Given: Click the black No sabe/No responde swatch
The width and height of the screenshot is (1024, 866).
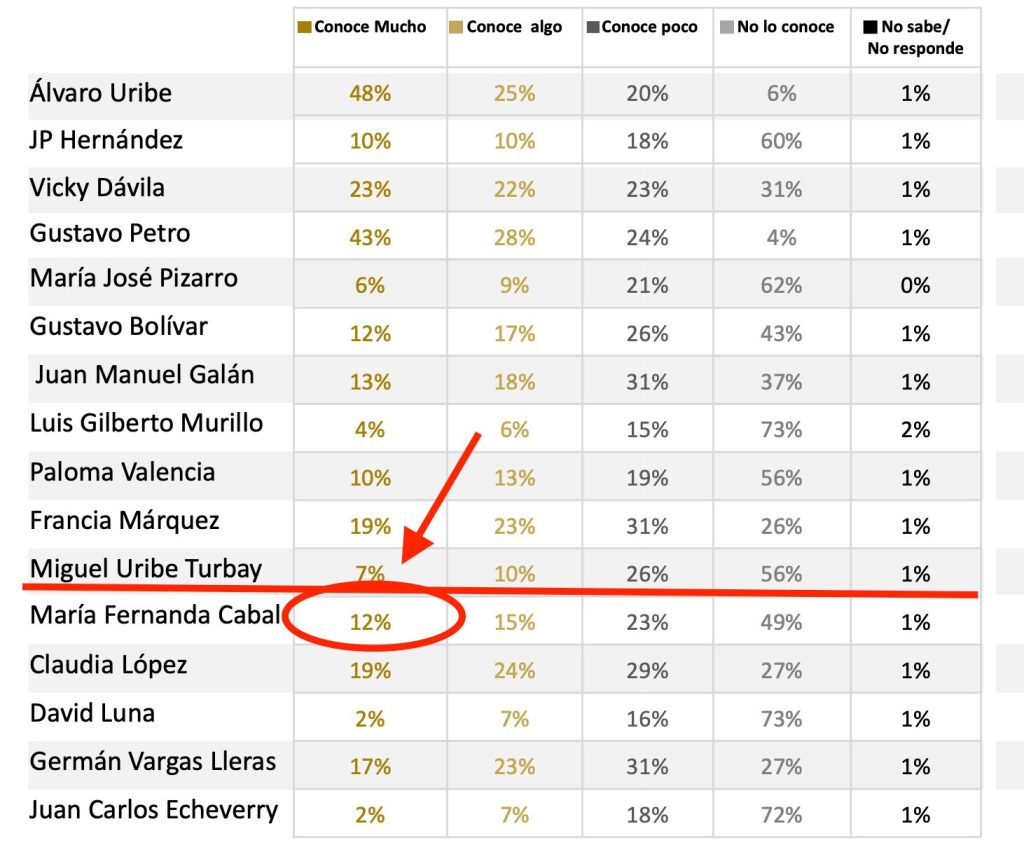Looking at the screenshot, I should point(872,27).
